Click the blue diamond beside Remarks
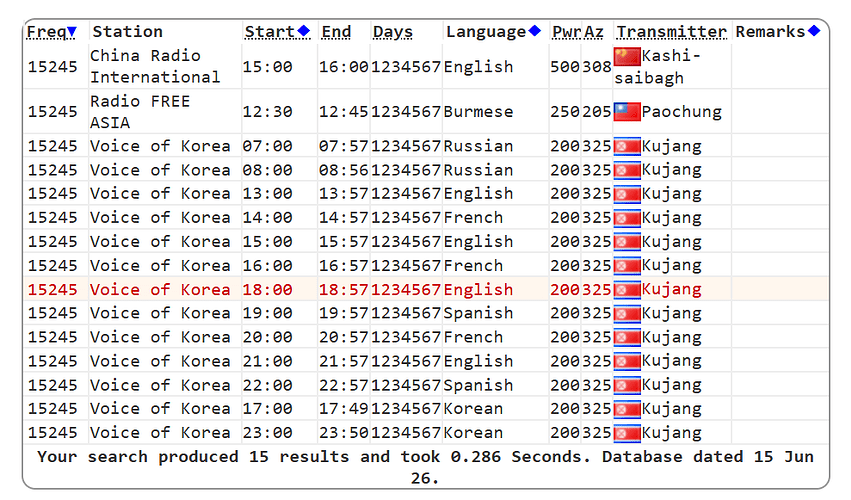 tap(814, 31)
